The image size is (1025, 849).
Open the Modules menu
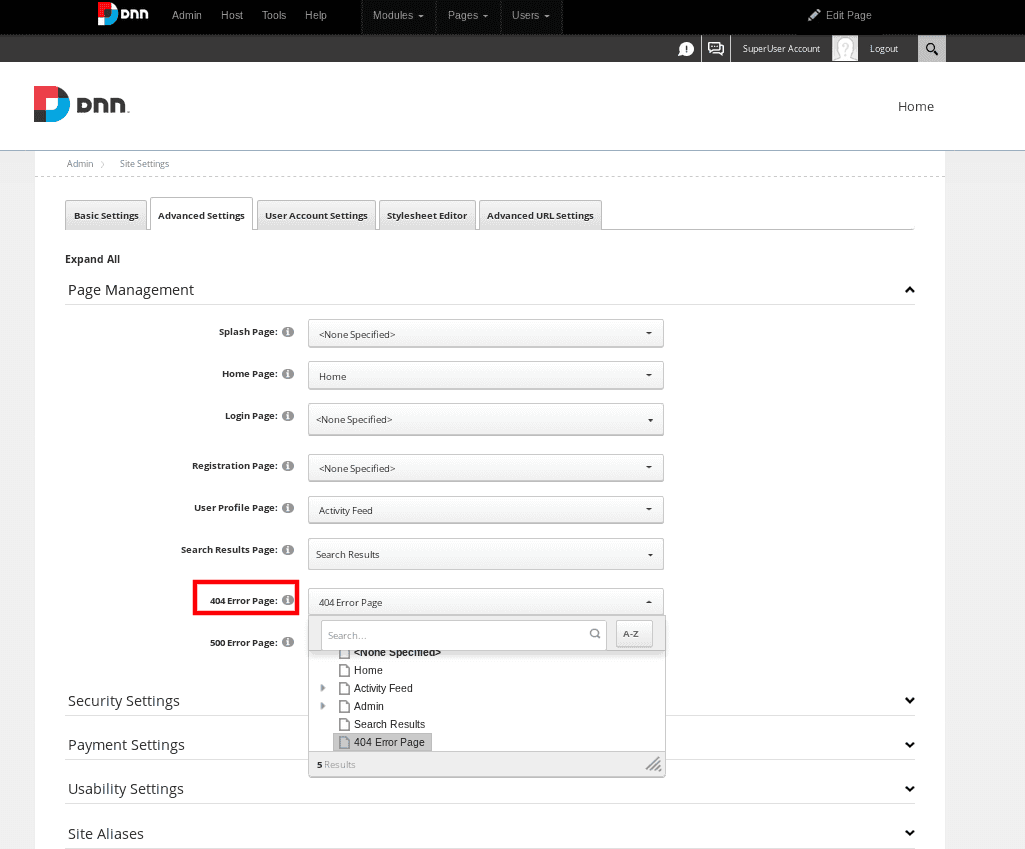click(x=397, y=16)
